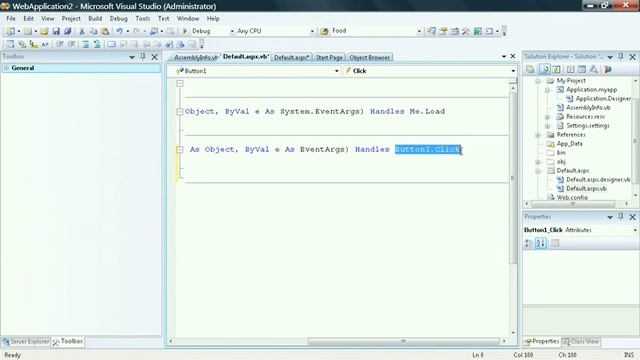Viewport: 640px width, 360px height.
Task: Click the Toggle Bookmark icon in text toolbar
Action: [111, 44]
